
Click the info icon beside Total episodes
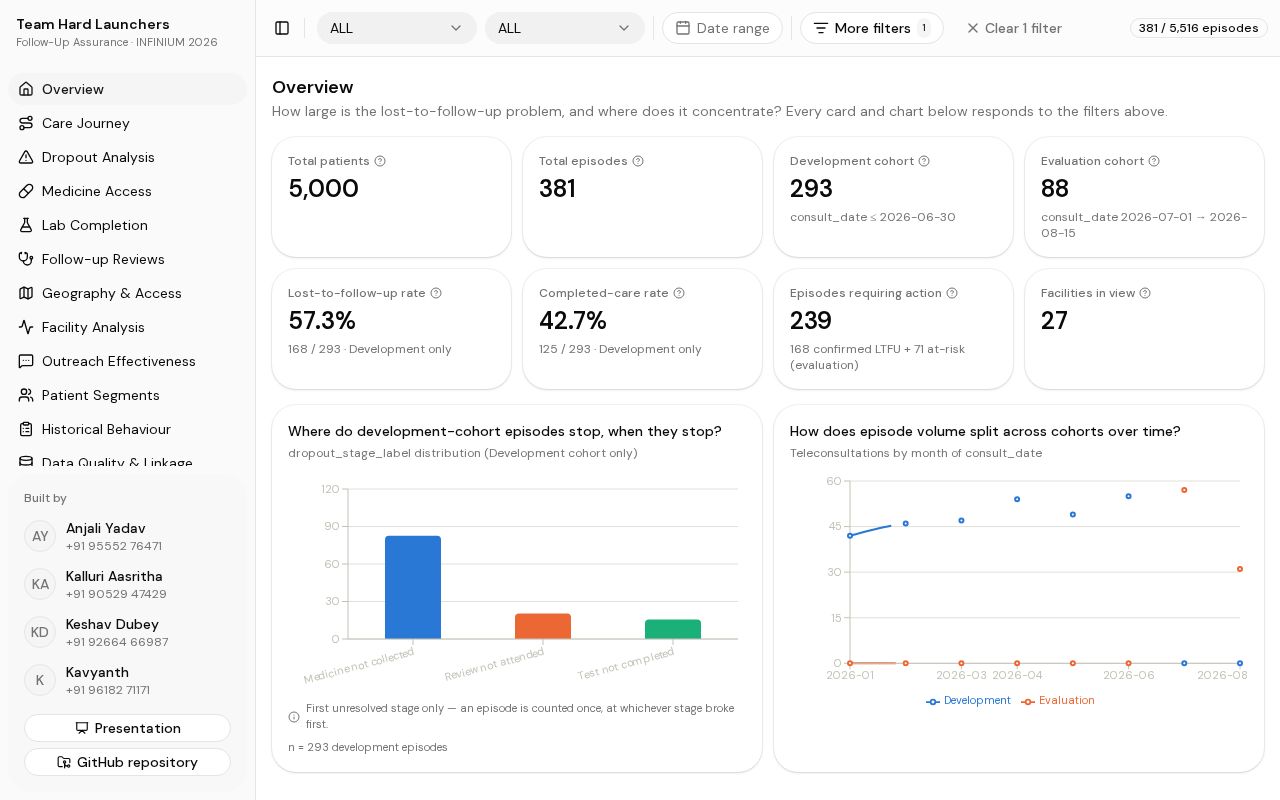638,161
